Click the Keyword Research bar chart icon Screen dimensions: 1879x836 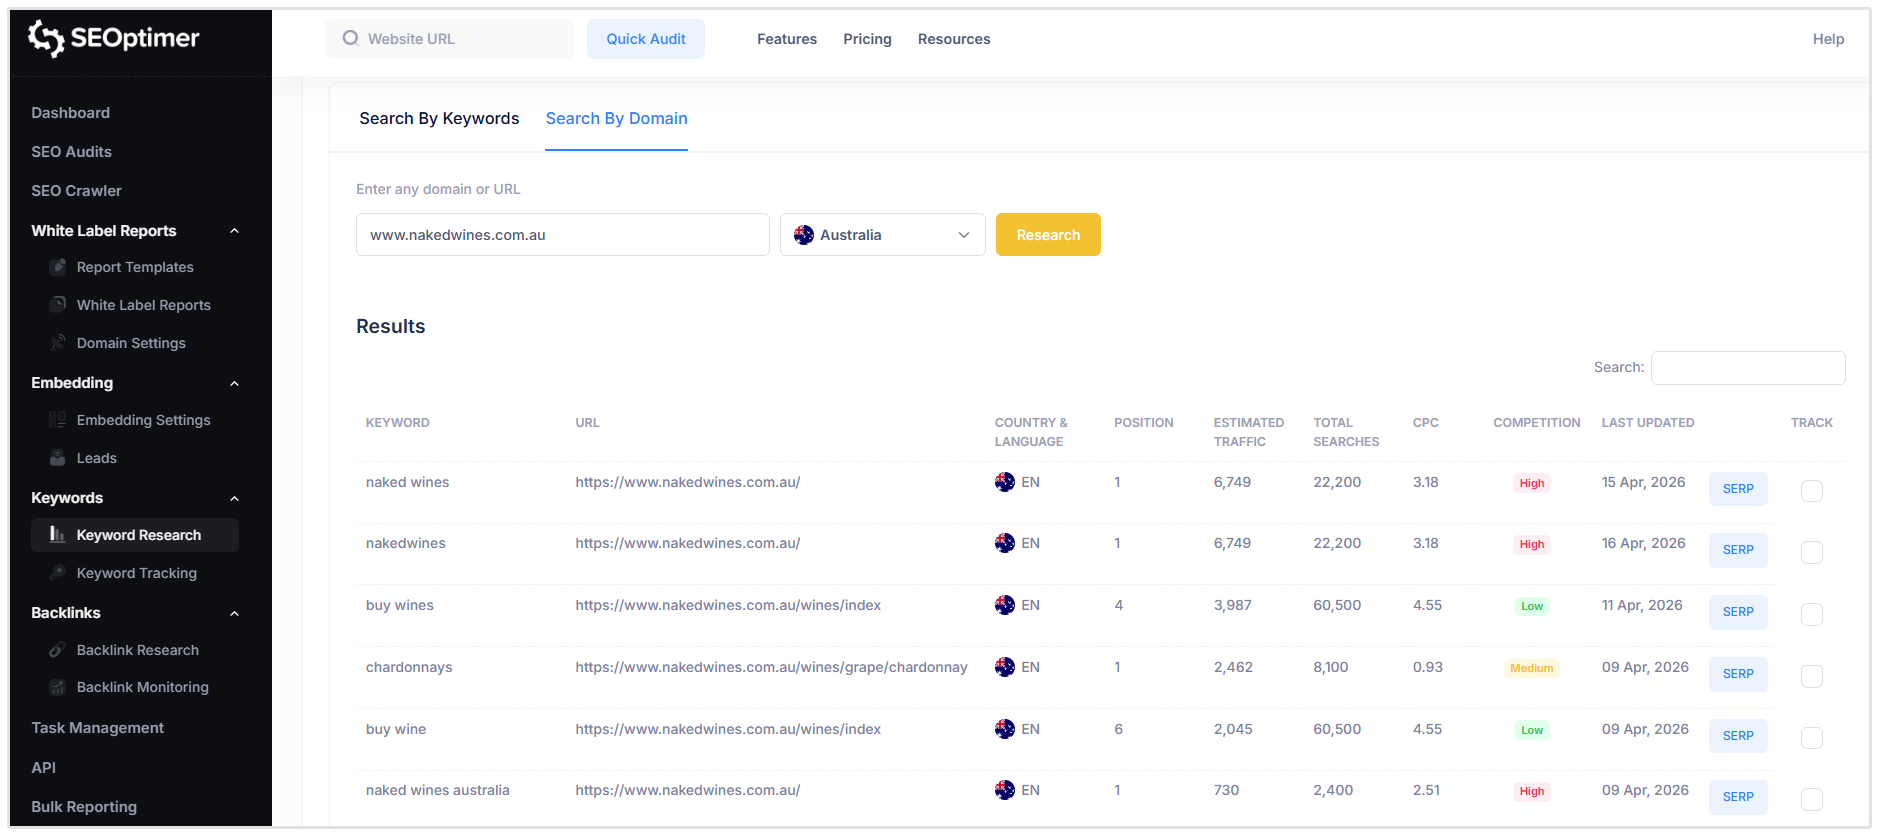pyautogui.click(x=58, y=535)
